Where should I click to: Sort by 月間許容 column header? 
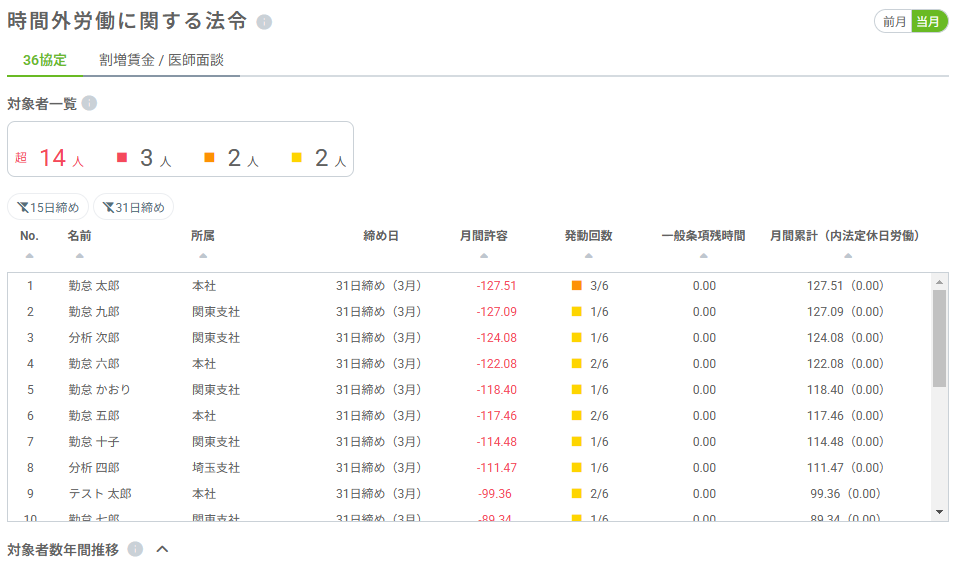483,236
